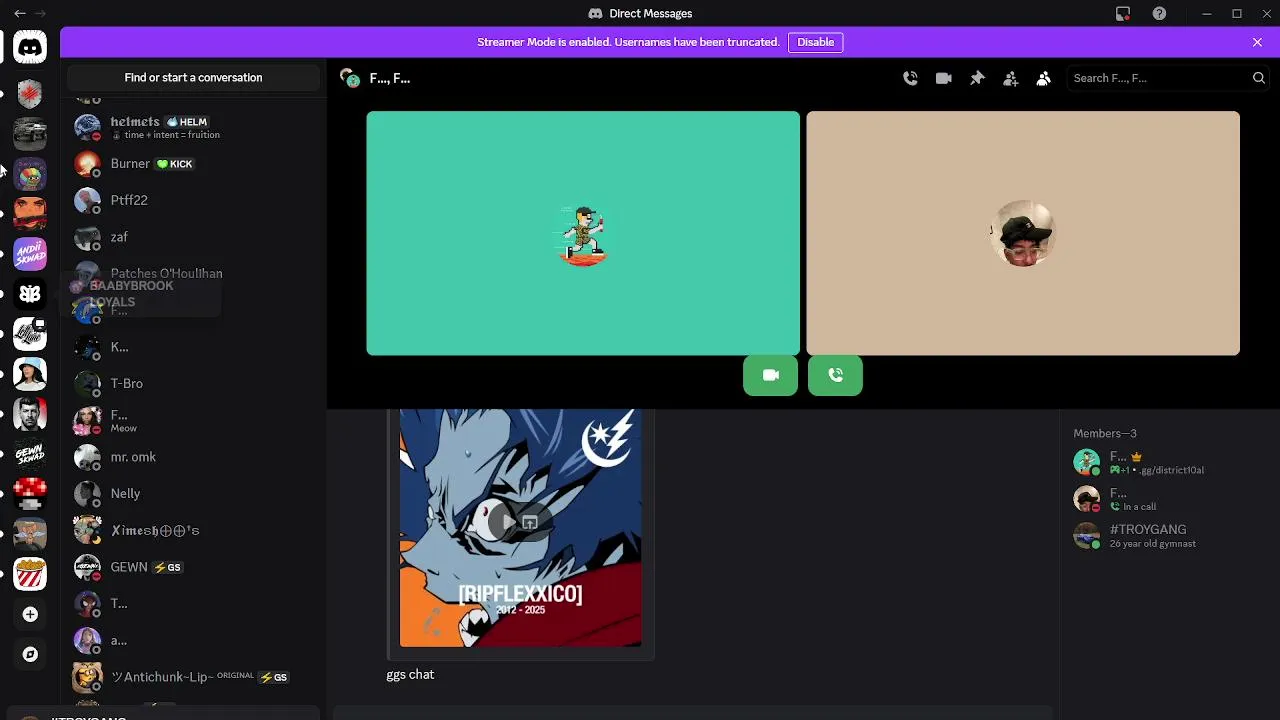Click the F..., F... conversation title
Viewport: 1280px width, 720px height.
[x=390, y=78]
